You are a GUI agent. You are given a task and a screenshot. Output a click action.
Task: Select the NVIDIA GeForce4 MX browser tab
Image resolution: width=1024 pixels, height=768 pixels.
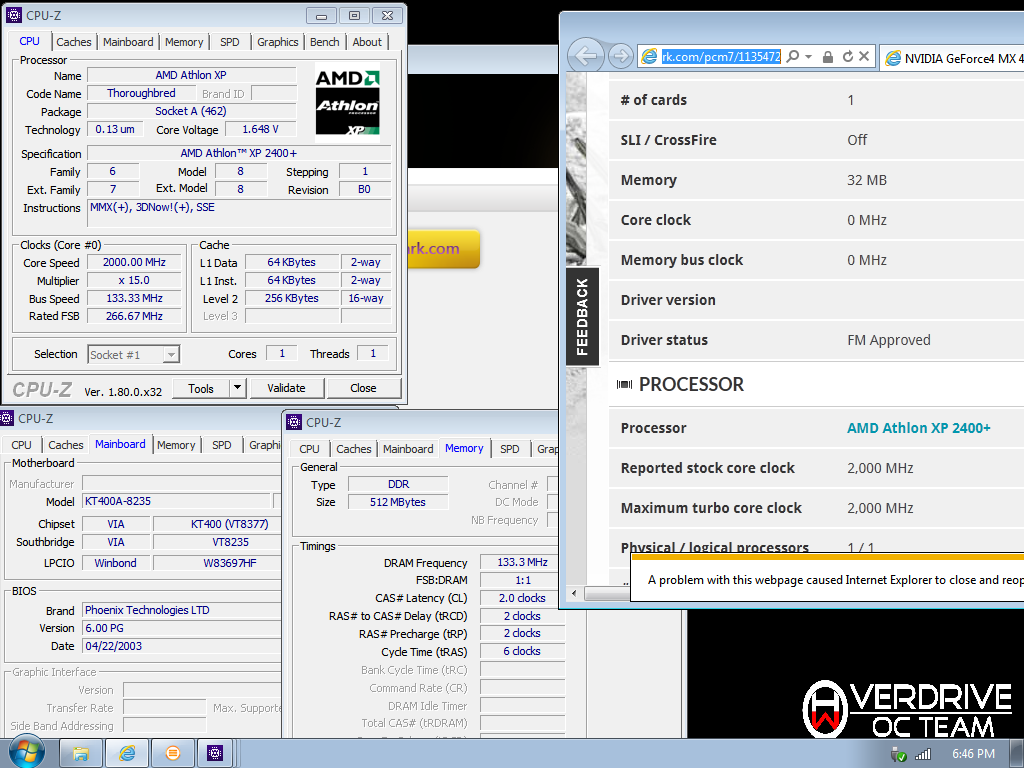(952, 58)
